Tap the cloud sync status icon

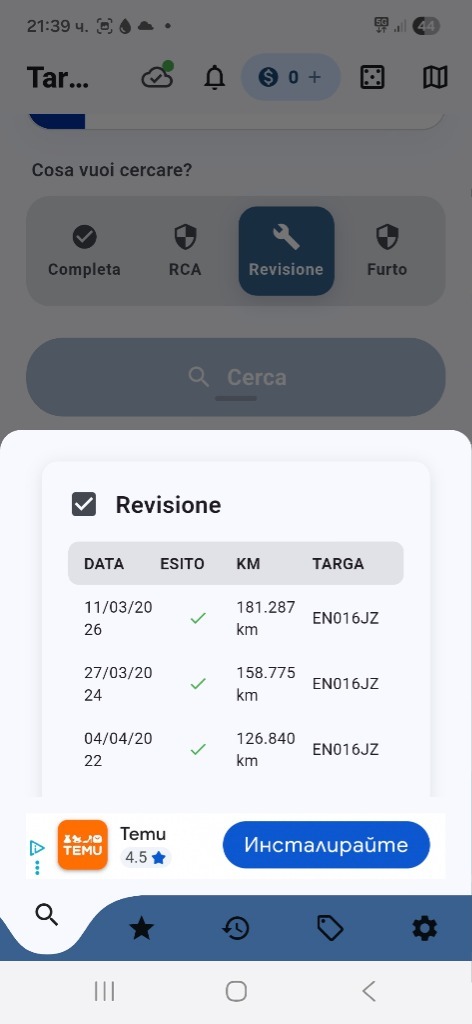[157, 77]
